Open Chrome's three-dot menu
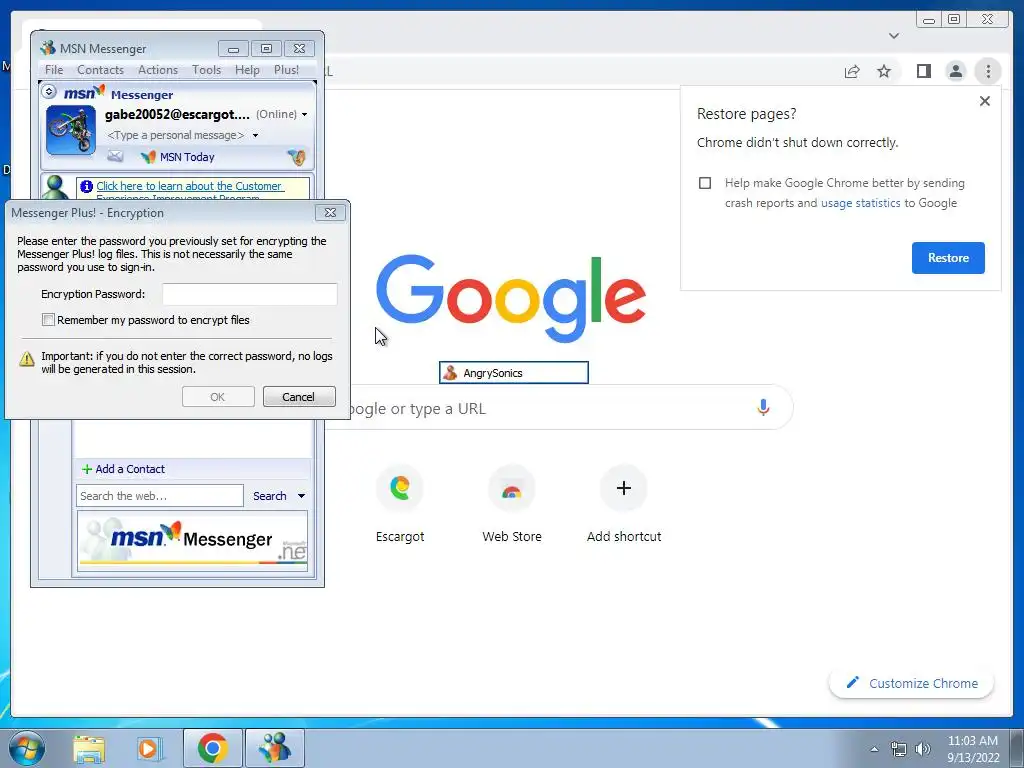The height and width of the screenshot is (768, 1024). click(x=987, y=71)
